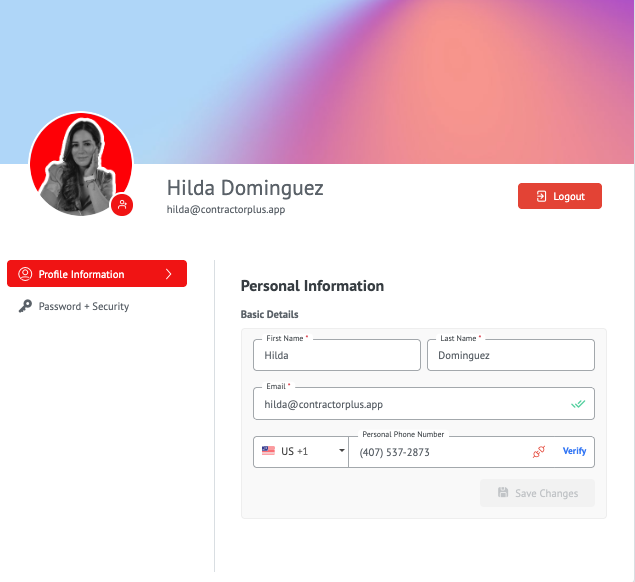635x582 pixels.
Task: Select the Profile Information tab
Action: pyautogui.click(x=97, y=273)
